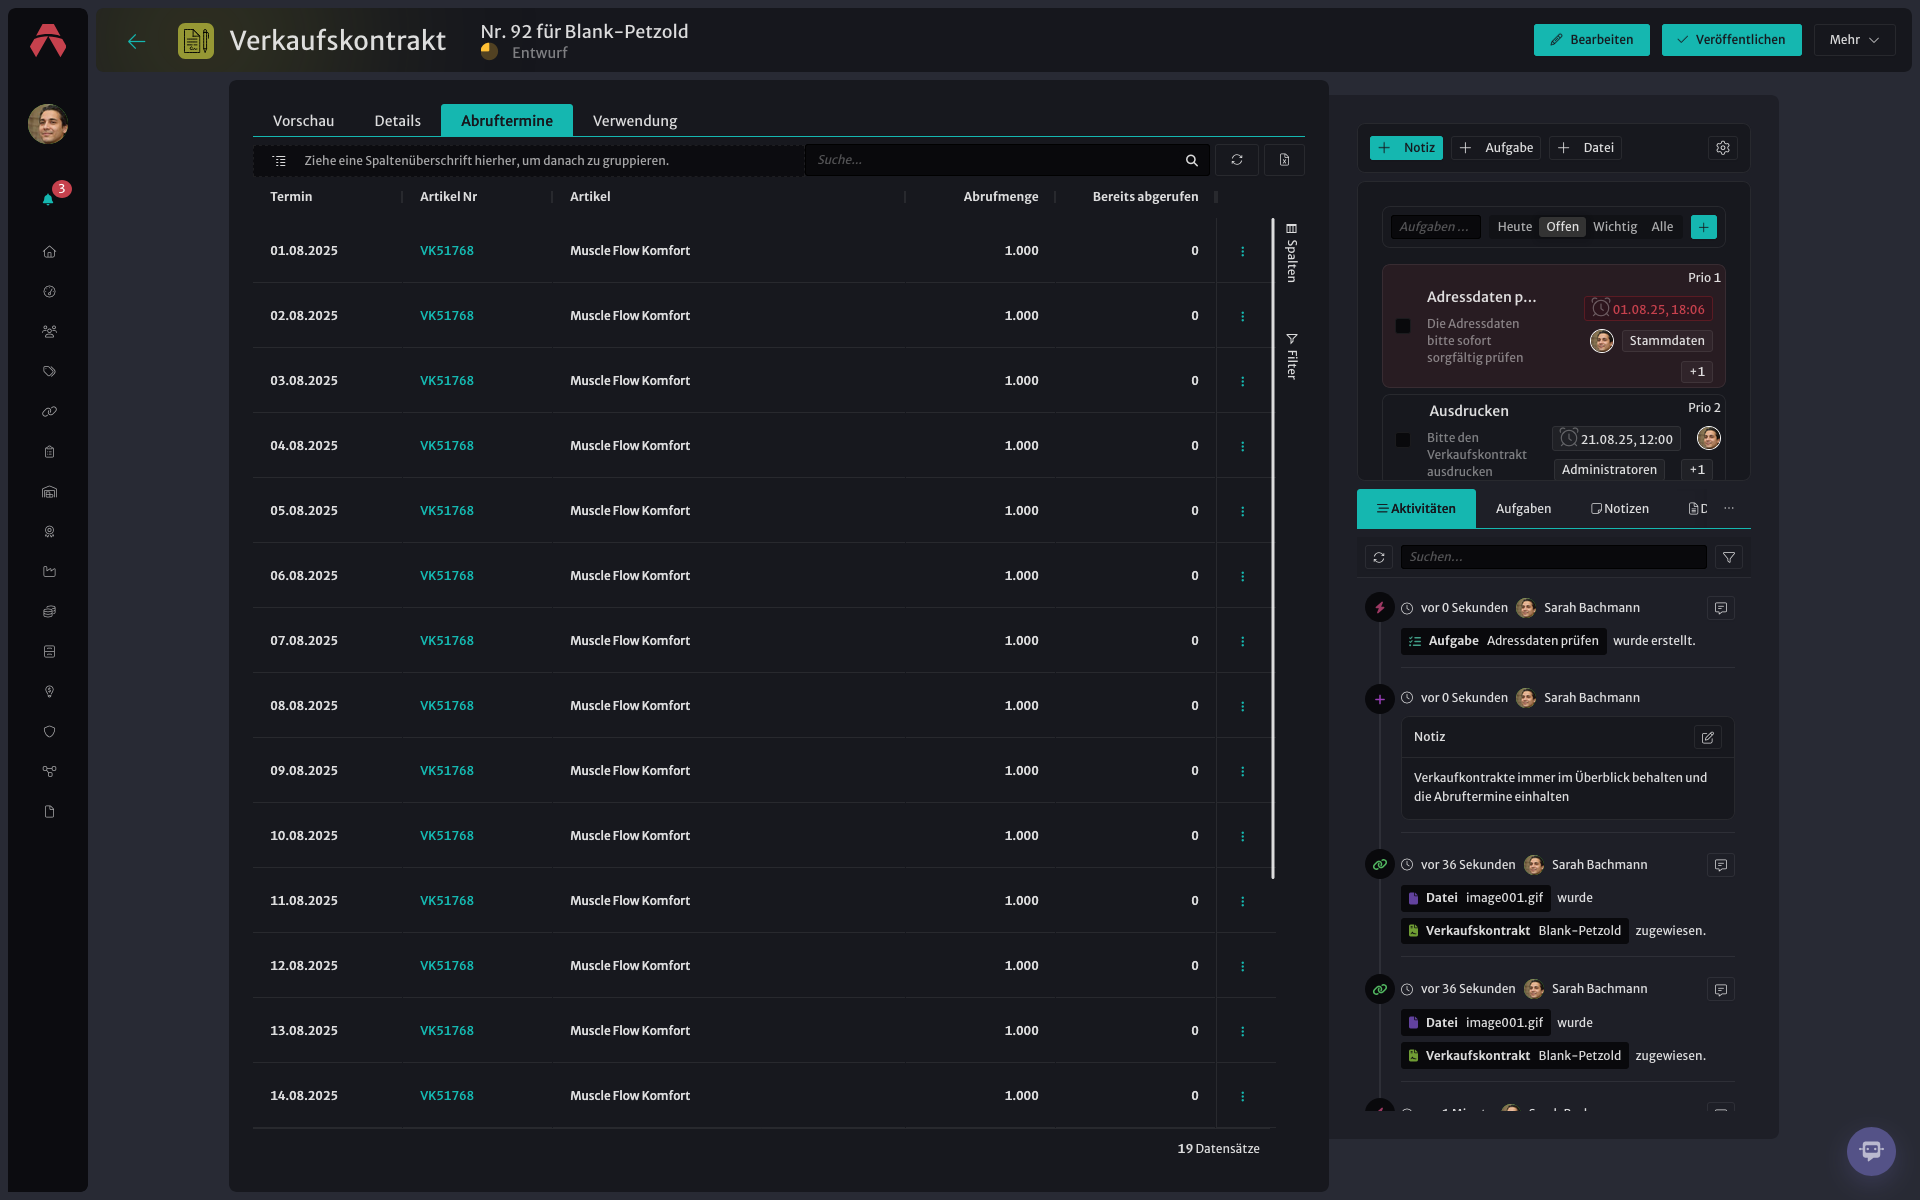Switch to the Verwendung tab

coord(635,121)
